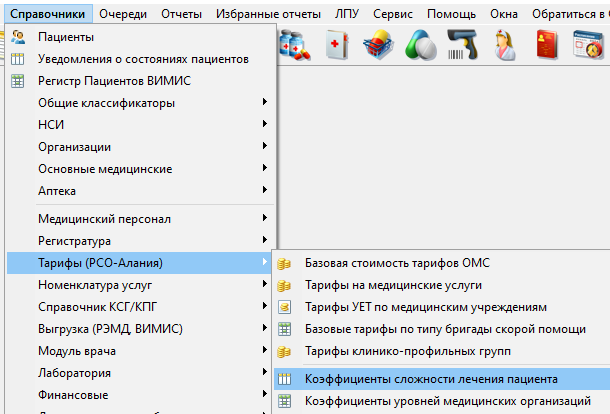The height and width of the screenshot is (414, 610).
Task: Select Пациенты from the Справочники menu
Action: coord(66,37)
